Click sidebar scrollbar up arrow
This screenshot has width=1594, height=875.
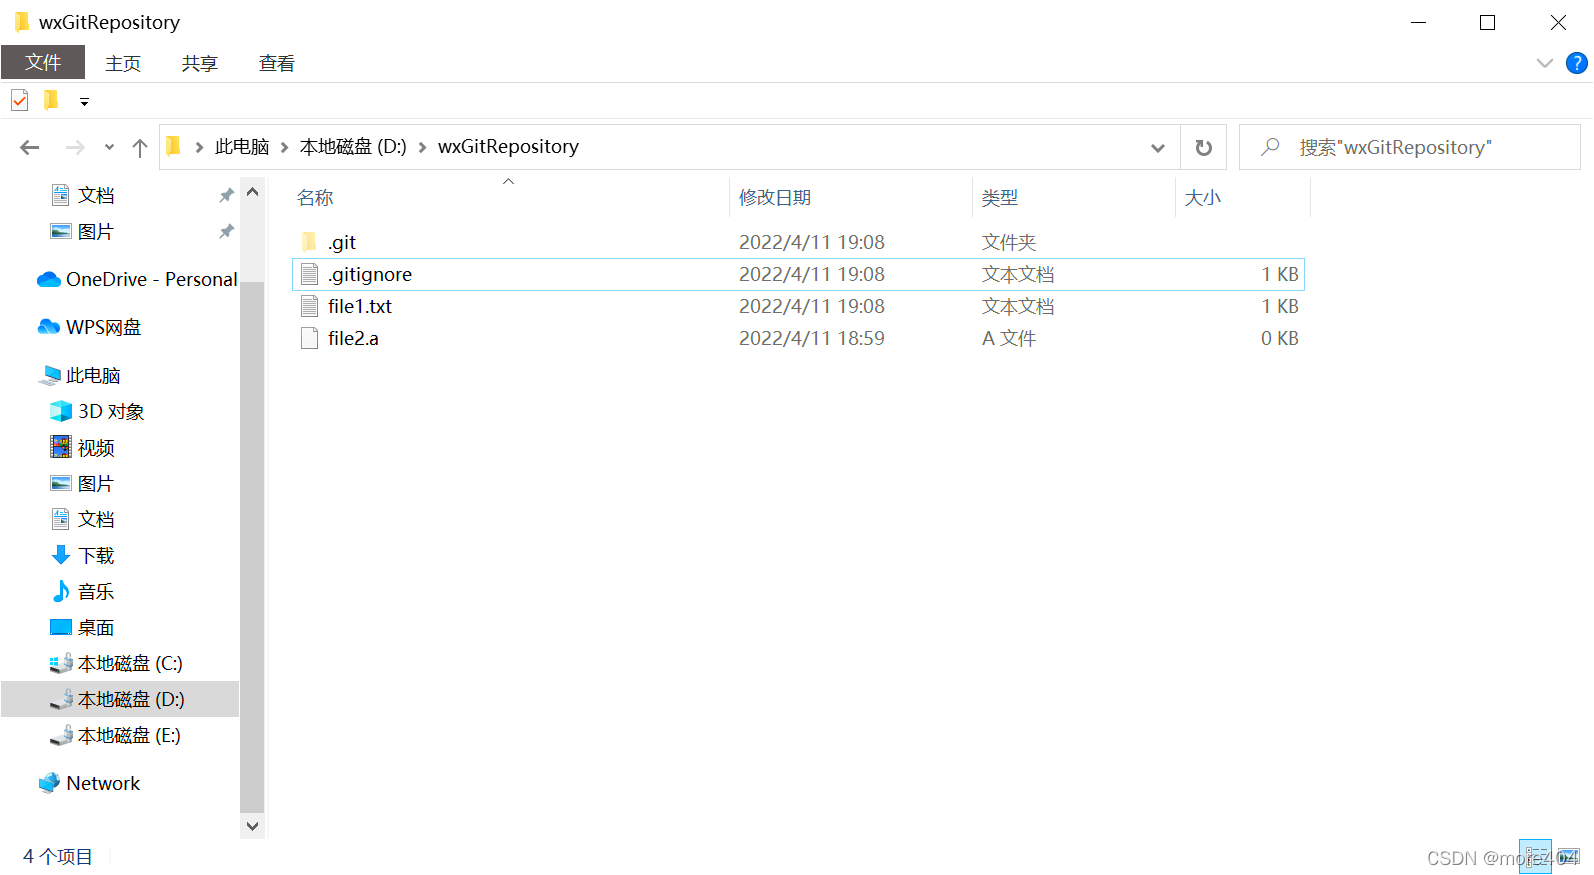(x=252, y=192)
